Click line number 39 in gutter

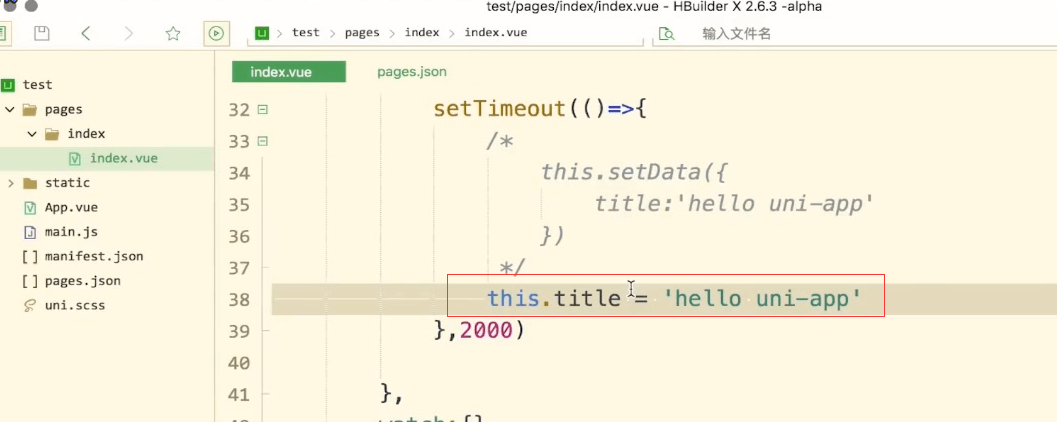(x=239, y=331)
